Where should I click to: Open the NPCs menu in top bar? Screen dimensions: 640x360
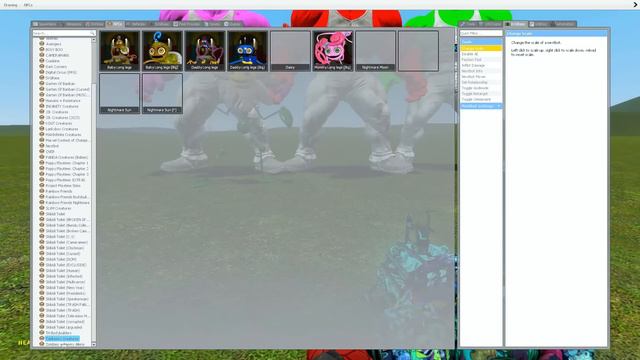(x=28, y=5)
